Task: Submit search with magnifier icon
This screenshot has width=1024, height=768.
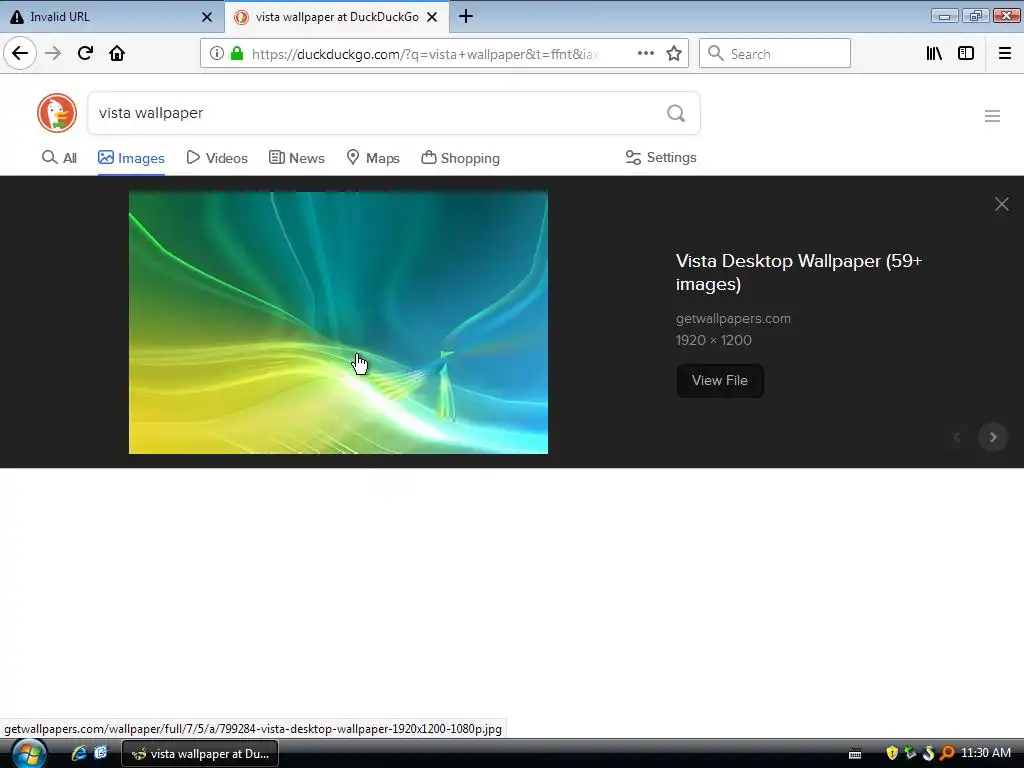Action: pyautogui.click(x=676, y=114)
